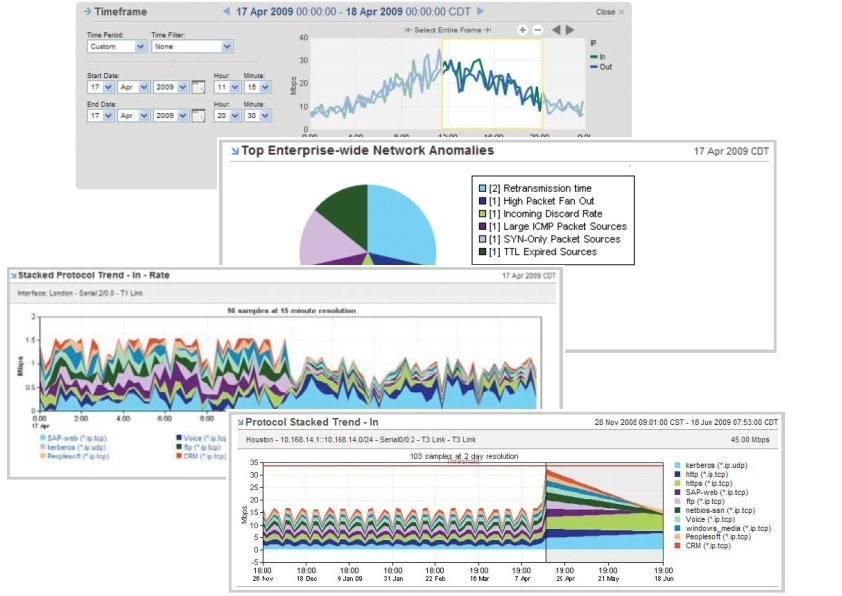The height and width of the screenshot is (596, 842).
Task: Open the End Date Minute dropdown showing 30
Action: tap(257, 115)
